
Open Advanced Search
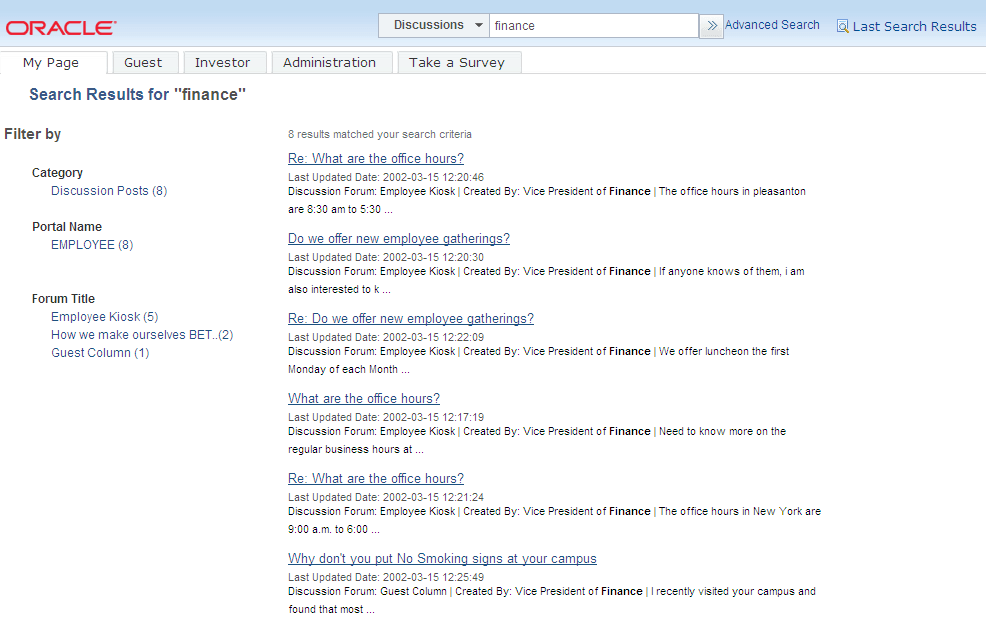coord(772,24)
